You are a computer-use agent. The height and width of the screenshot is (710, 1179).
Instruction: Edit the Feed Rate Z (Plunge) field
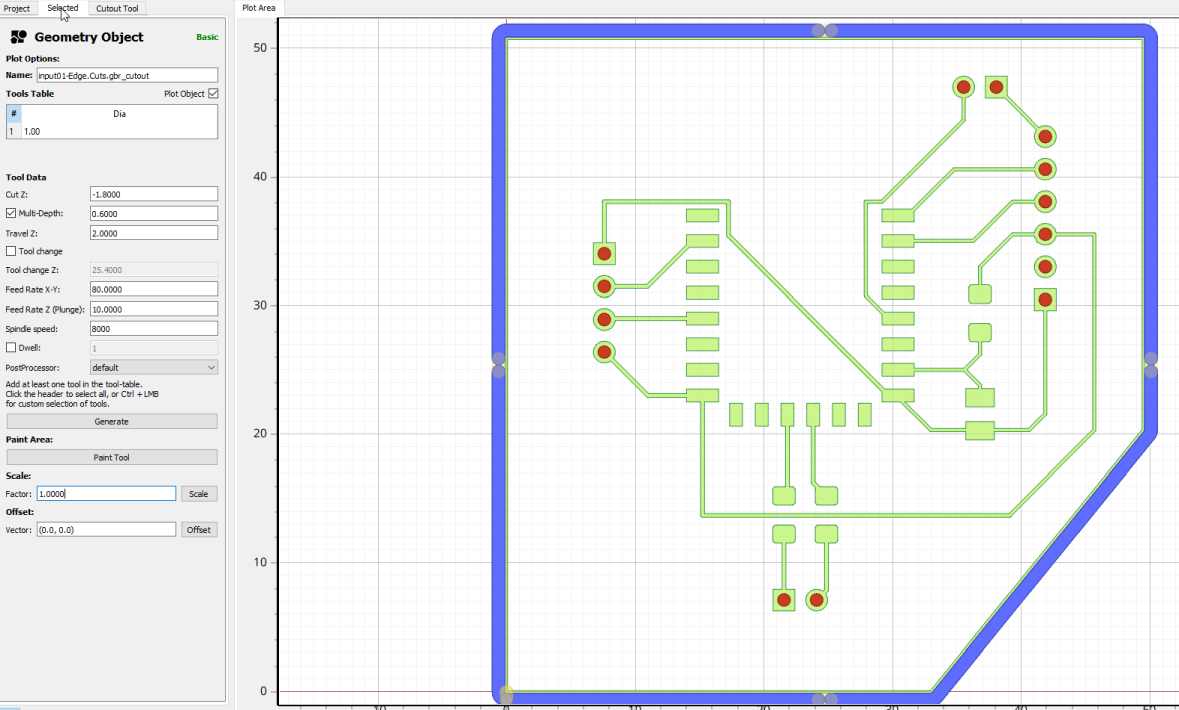coord(153,309)
